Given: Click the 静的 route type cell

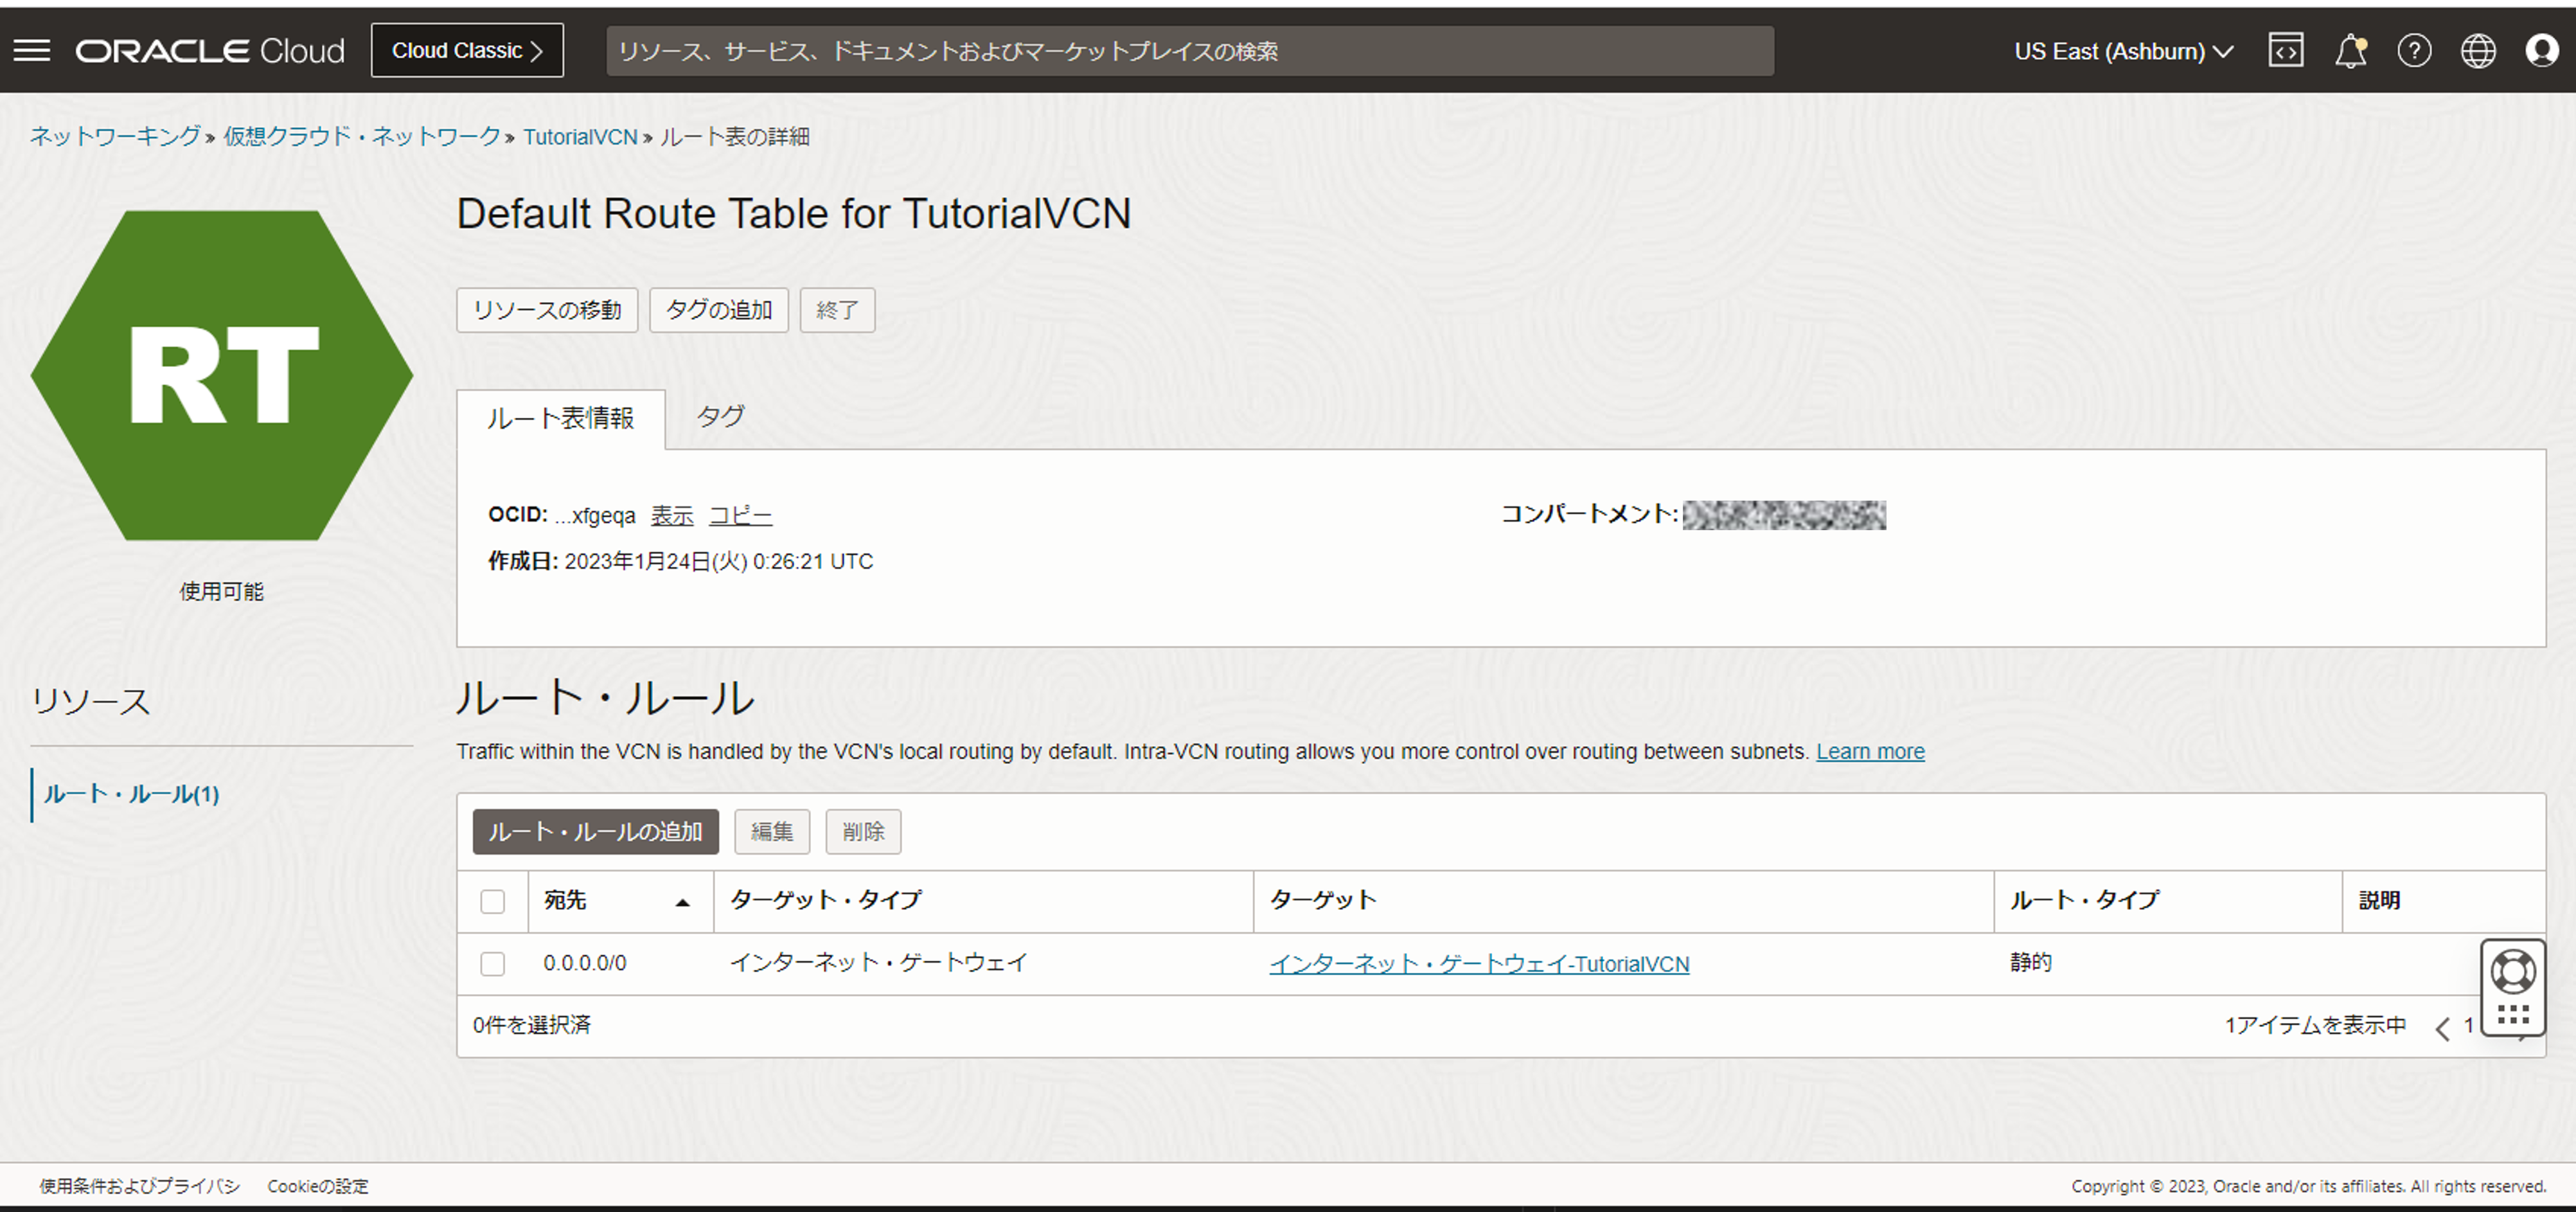Looking at the screenshot, I should [2031, 962].
